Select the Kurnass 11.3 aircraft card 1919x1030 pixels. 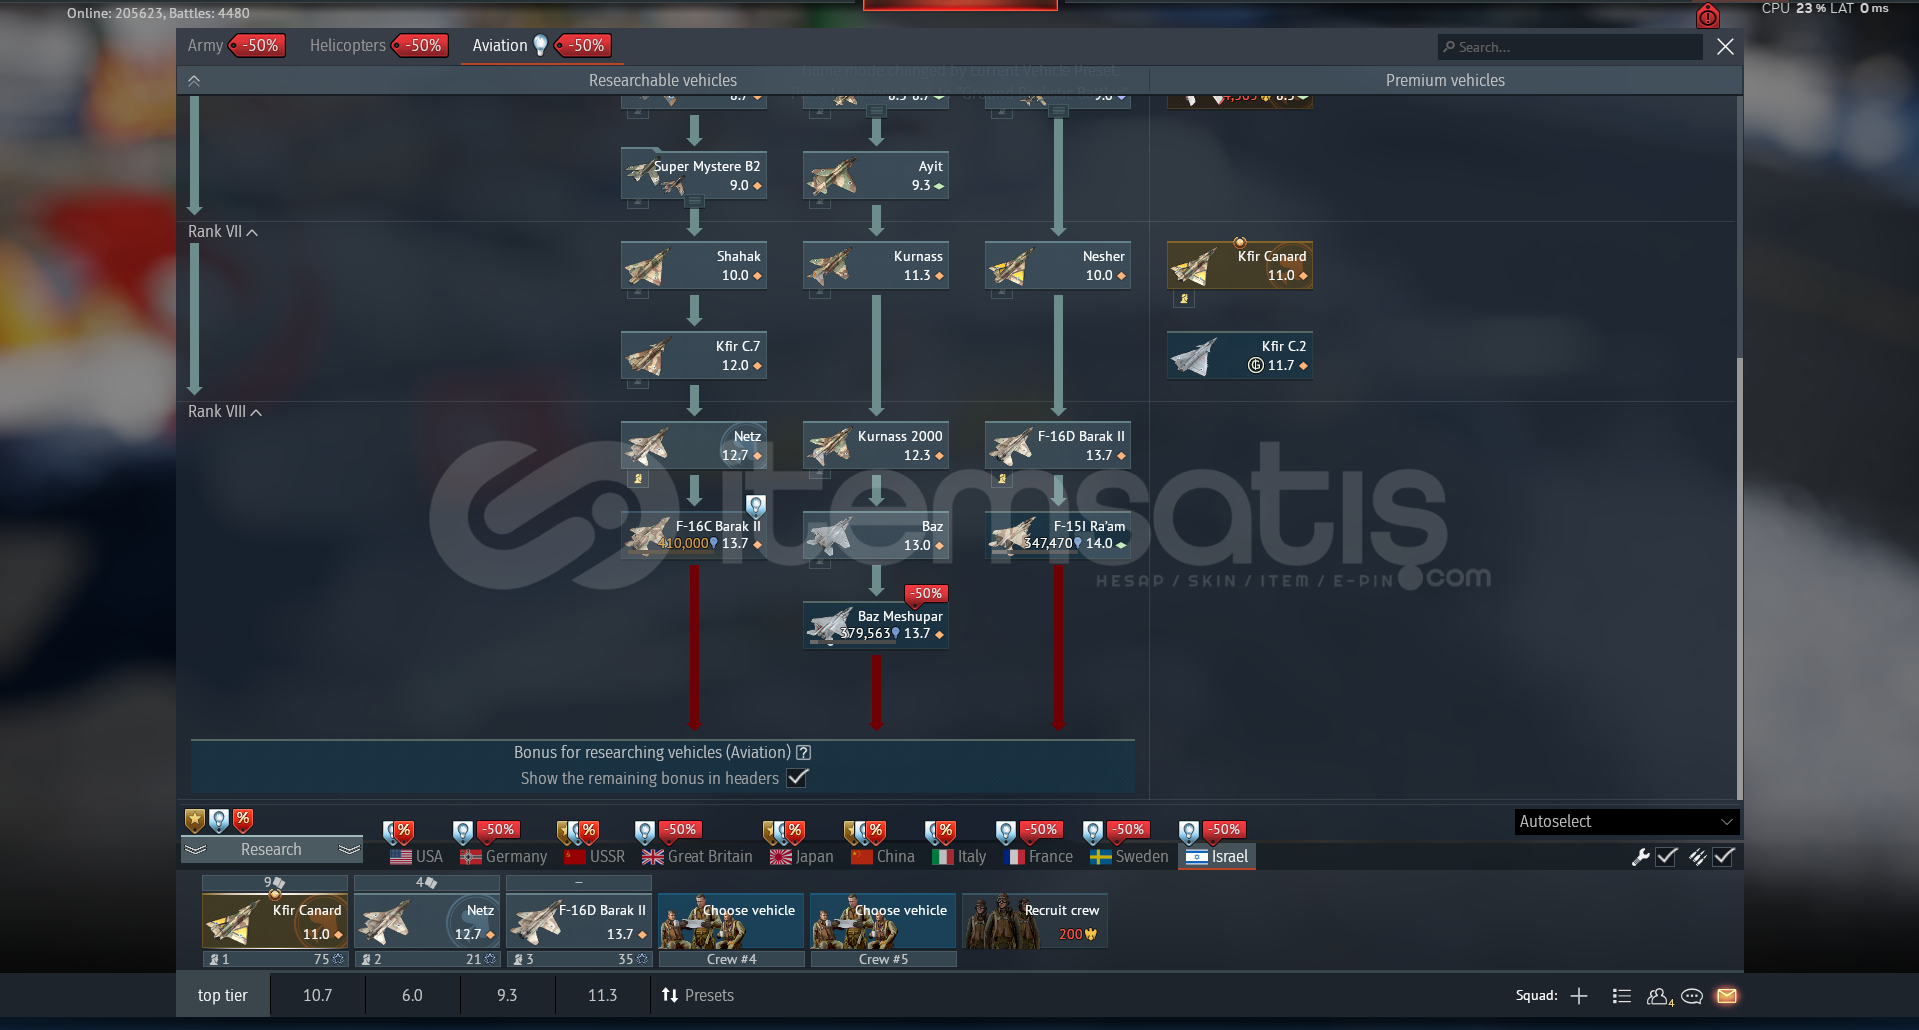click(x=876, y=265)
